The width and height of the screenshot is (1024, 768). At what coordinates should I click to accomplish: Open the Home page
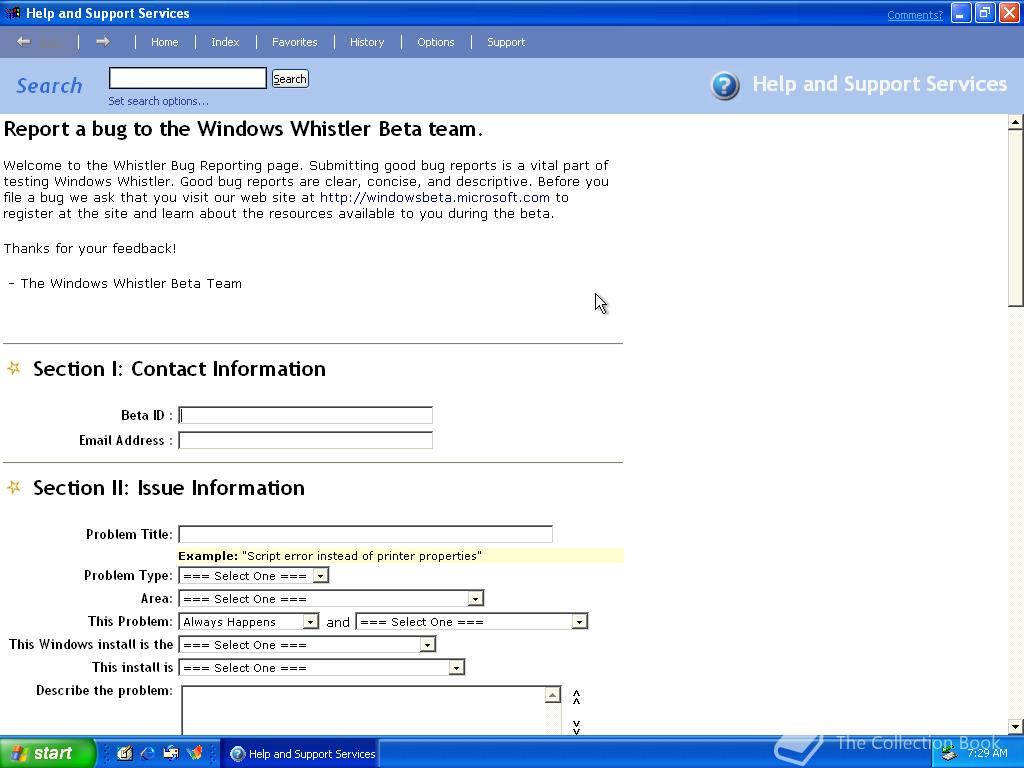click(165, 42)
